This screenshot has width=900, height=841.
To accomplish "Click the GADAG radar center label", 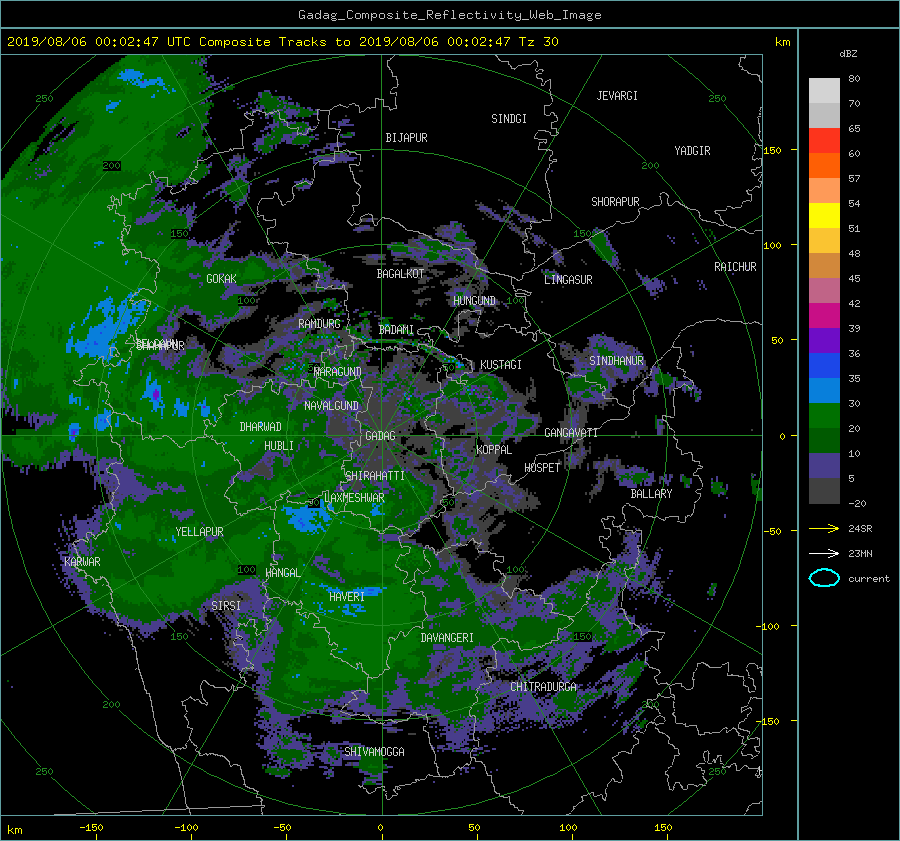I will point(380,436).
